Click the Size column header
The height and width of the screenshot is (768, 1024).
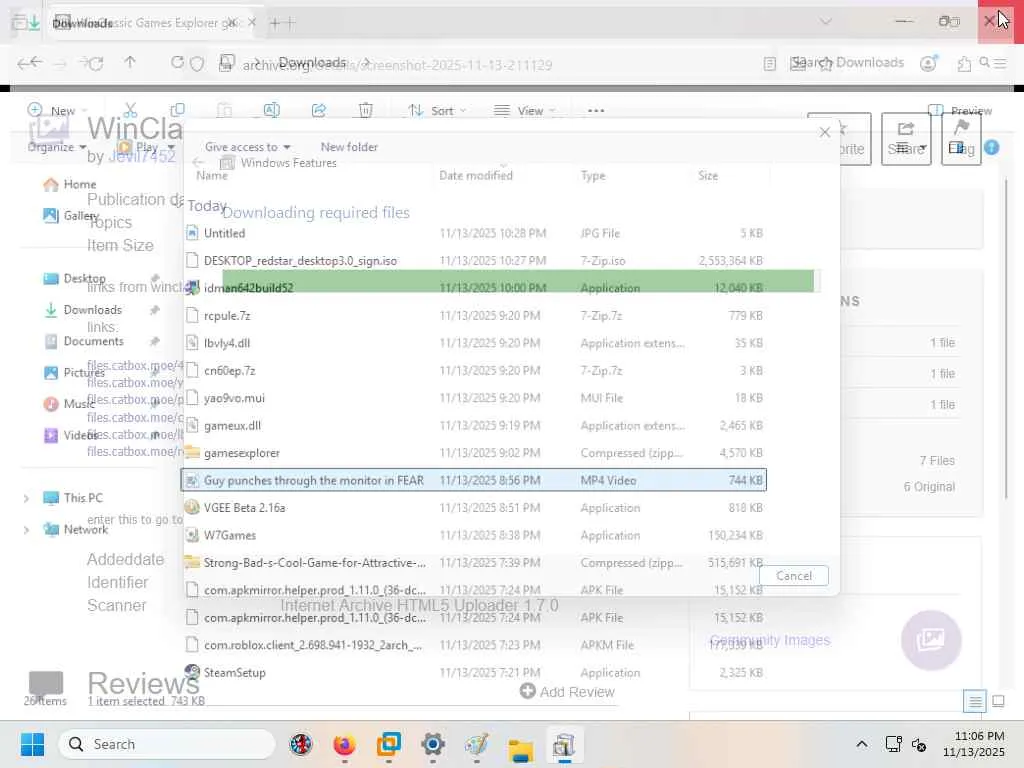708,175
